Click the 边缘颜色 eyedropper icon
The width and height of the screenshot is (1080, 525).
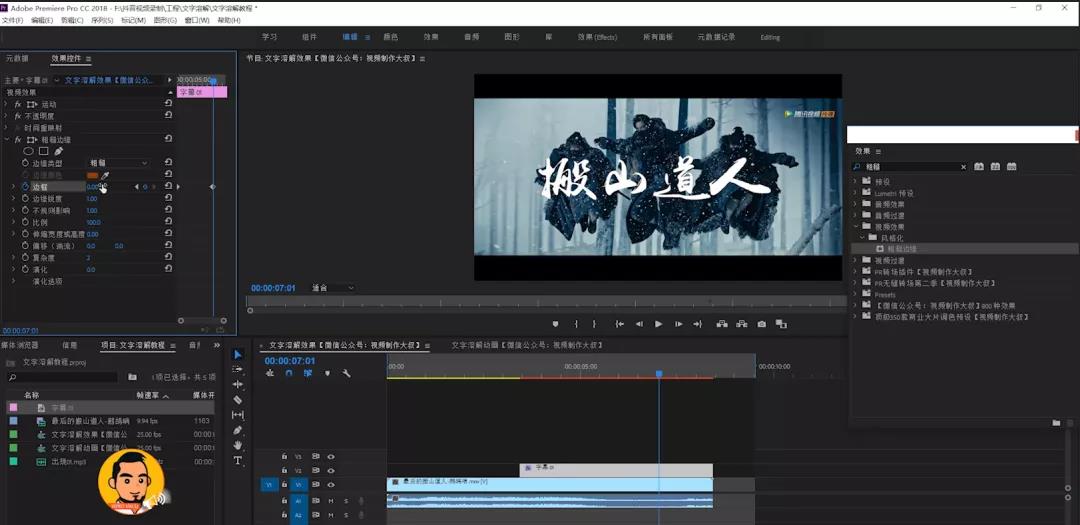coord(105,176)
